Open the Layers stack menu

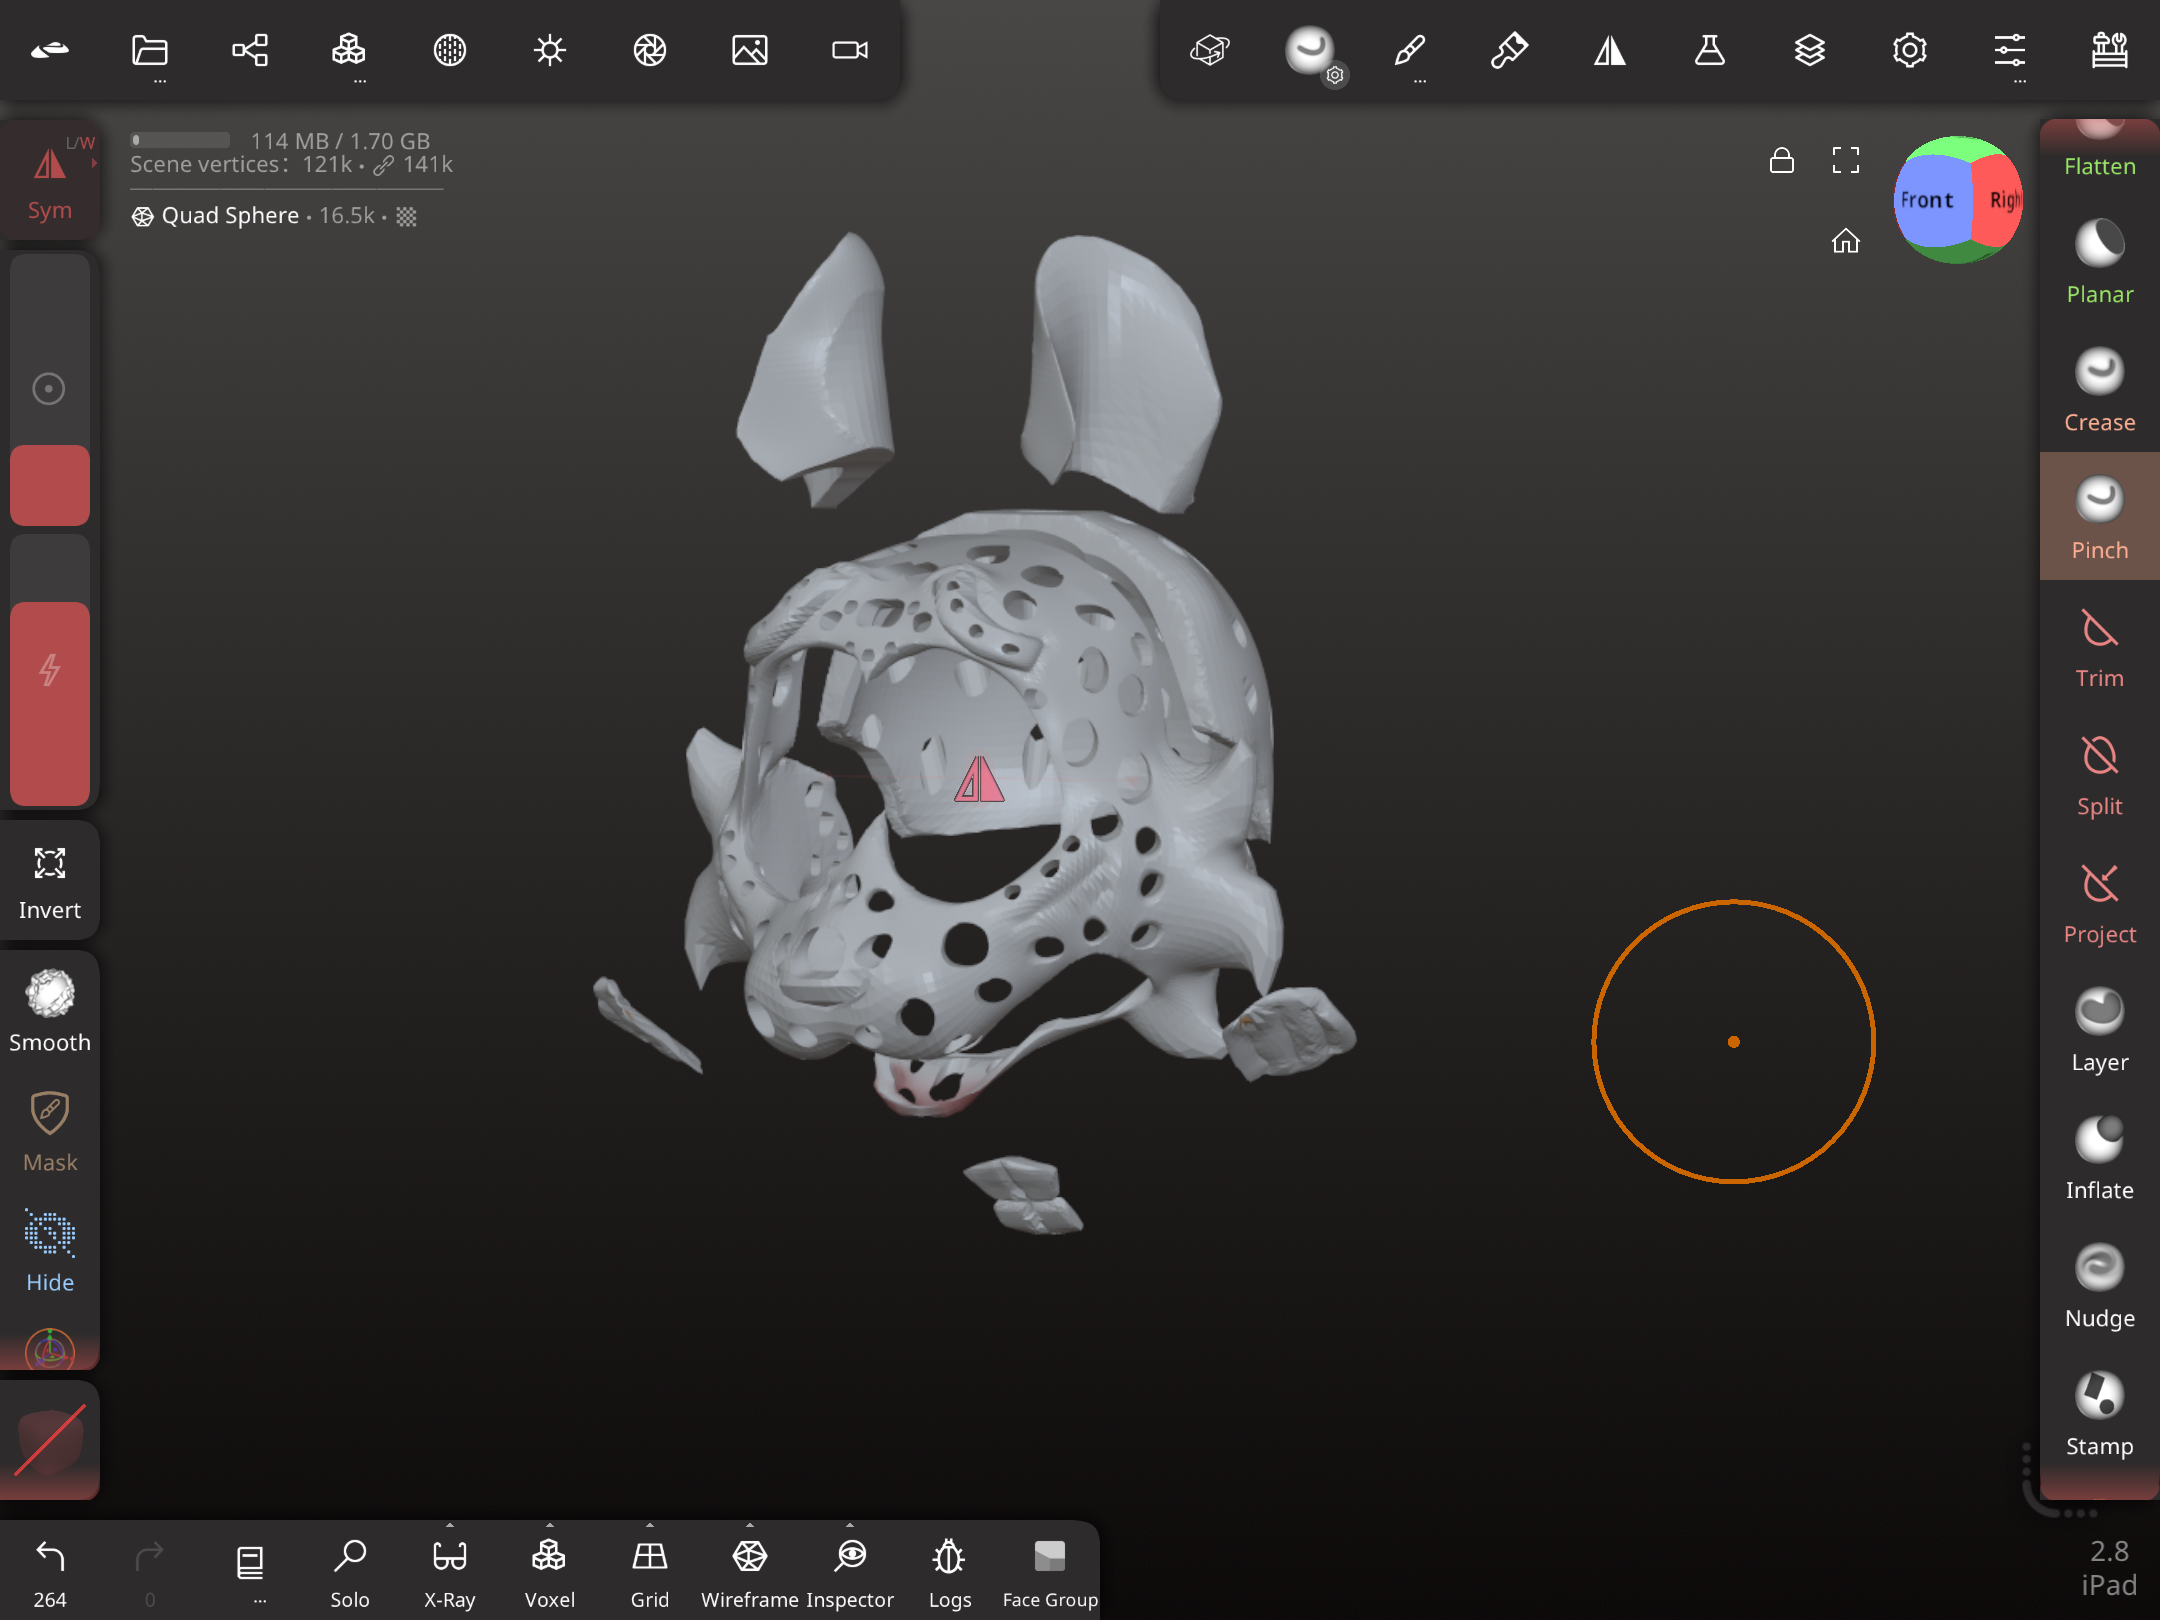pos(1810,50)
